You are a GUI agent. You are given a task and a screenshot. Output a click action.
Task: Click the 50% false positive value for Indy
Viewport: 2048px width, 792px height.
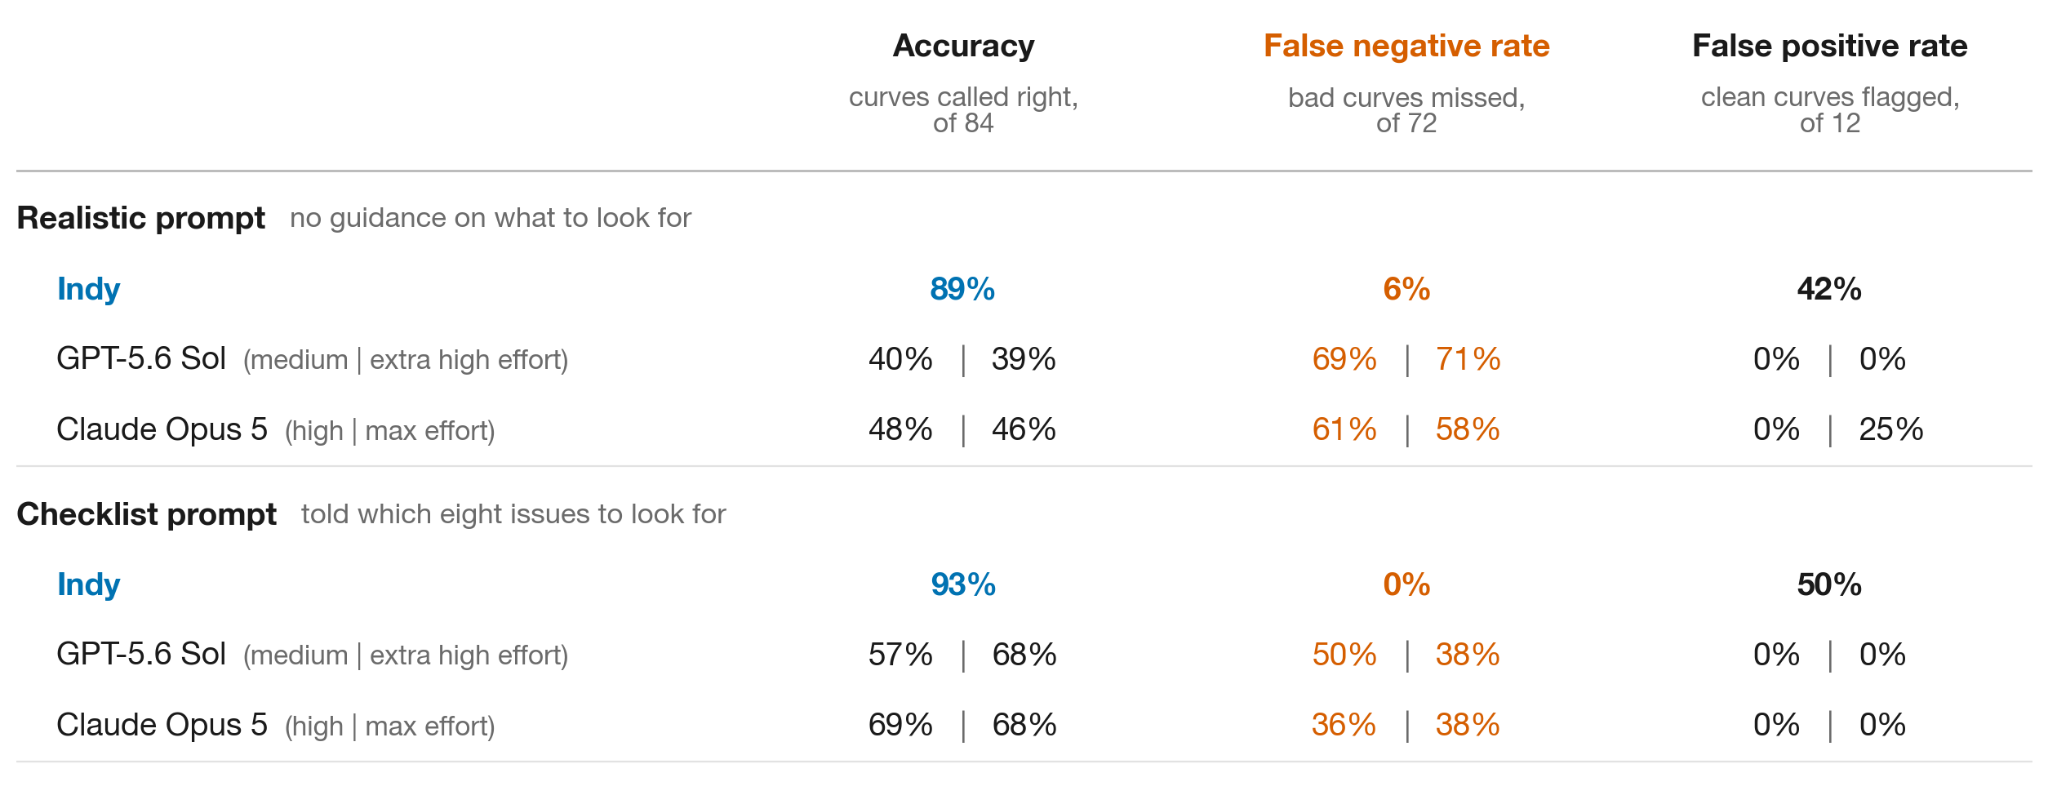pos(1829,584)
